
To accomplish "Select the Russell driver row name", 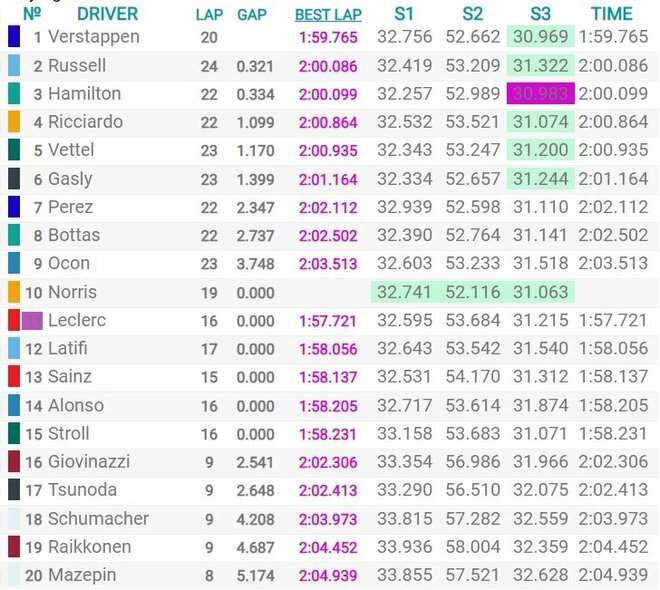I will (77, 66).
